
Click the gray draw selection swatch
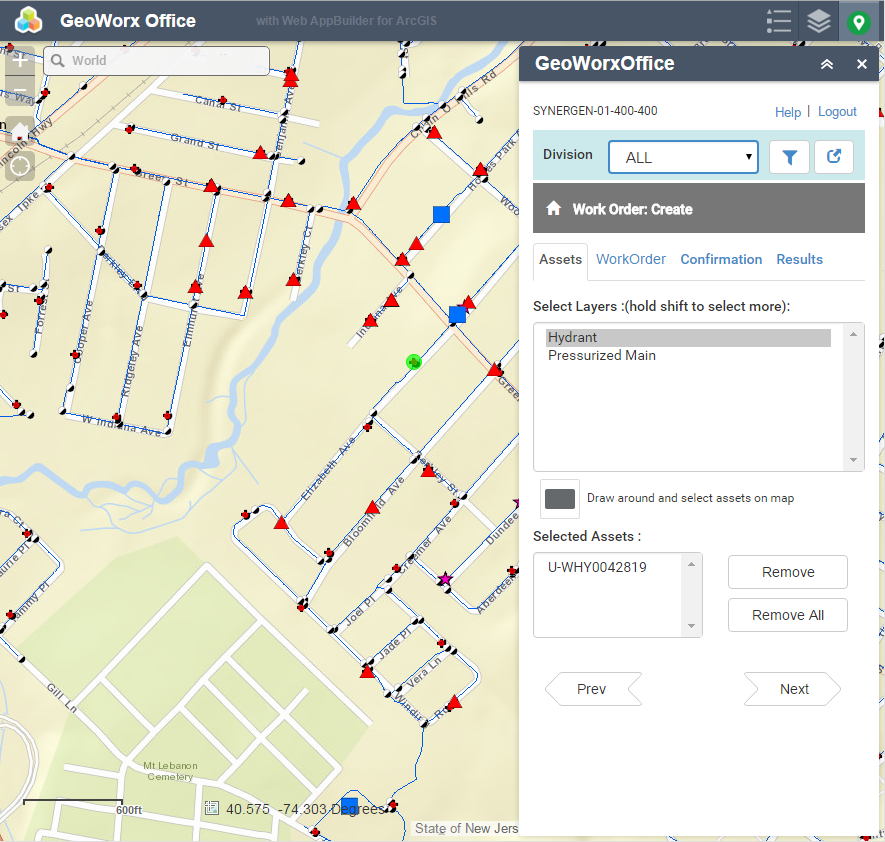coord(560,498)
